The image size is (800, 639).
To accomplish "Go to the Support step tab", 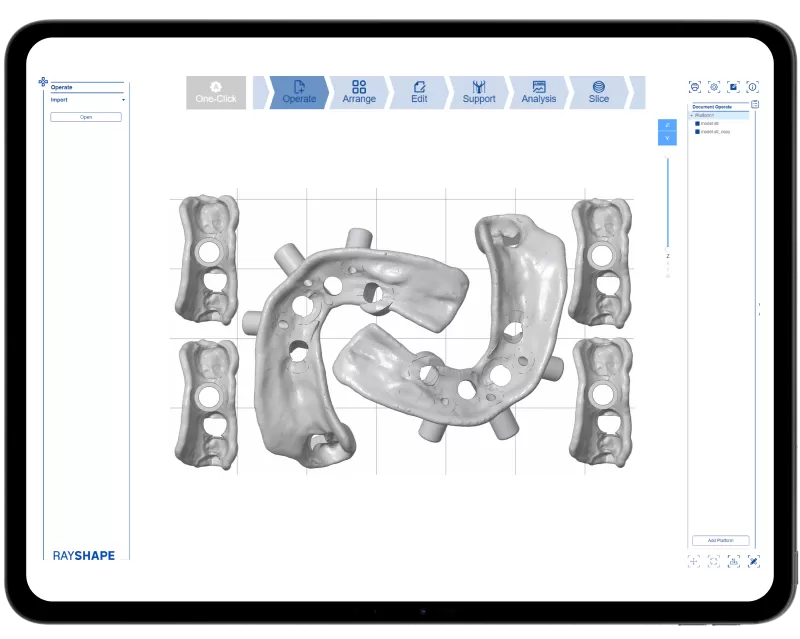I will [x=479, y=92].
